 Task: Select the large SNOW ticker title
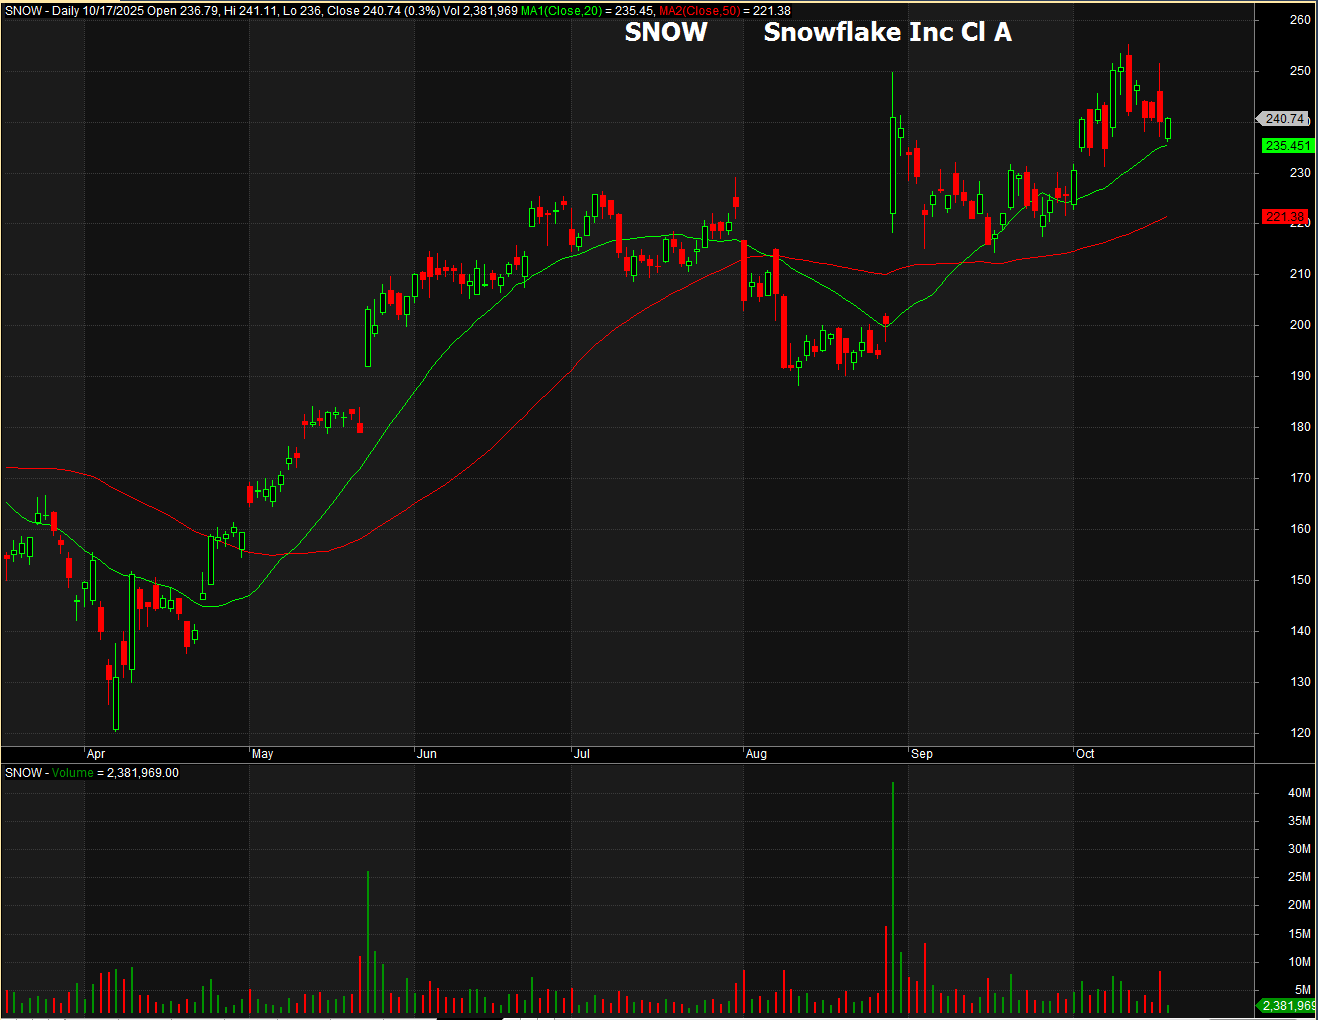(x=666, y=32)
